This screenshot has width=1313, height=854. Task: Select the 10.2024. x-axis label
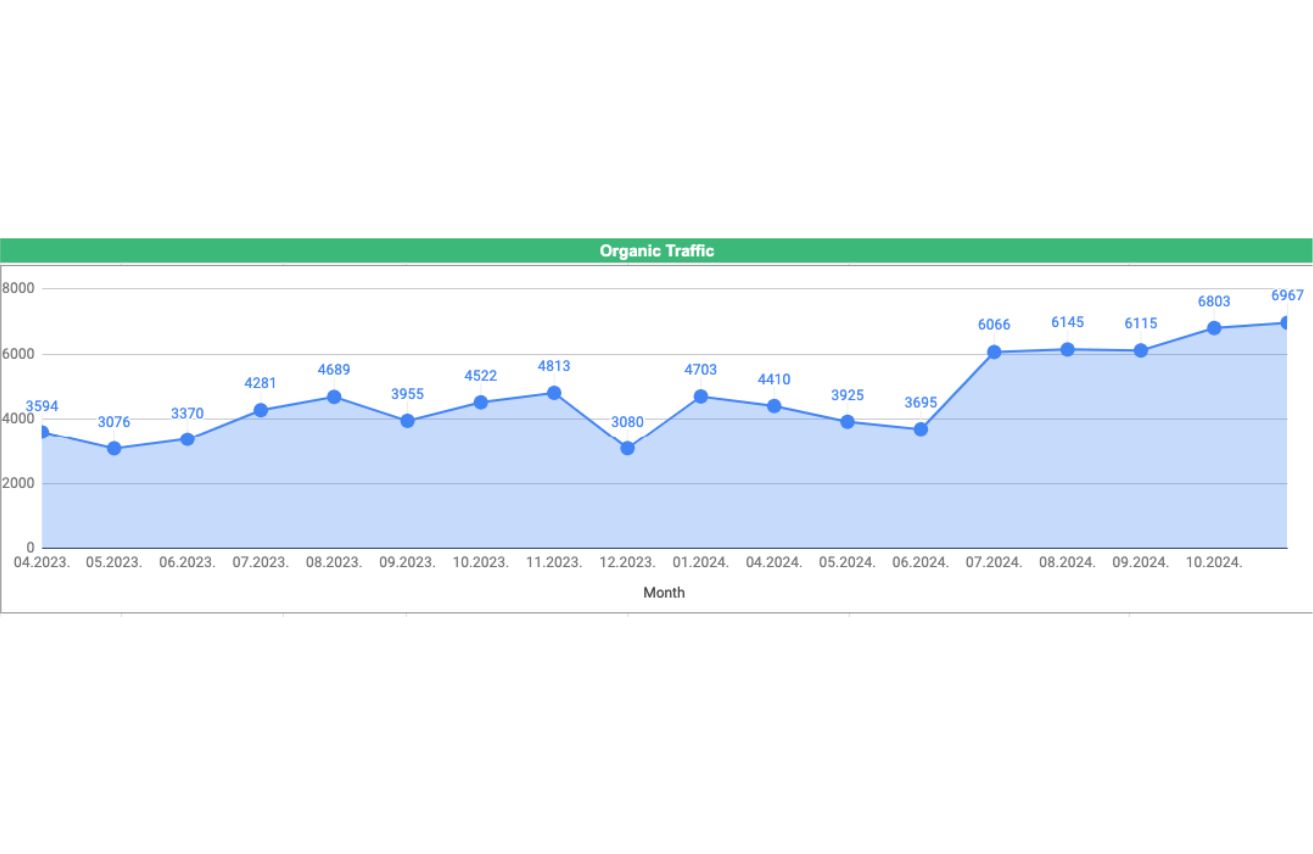[x=1214, y=562]
